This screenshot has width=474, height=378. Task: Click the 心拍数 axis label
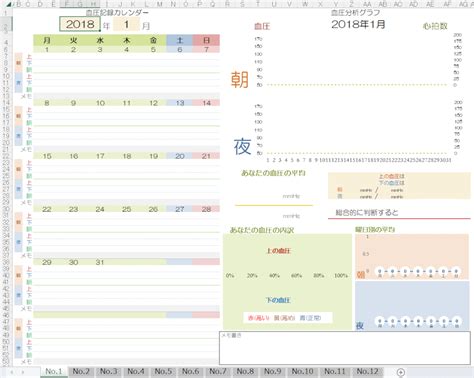click(435, 26)
